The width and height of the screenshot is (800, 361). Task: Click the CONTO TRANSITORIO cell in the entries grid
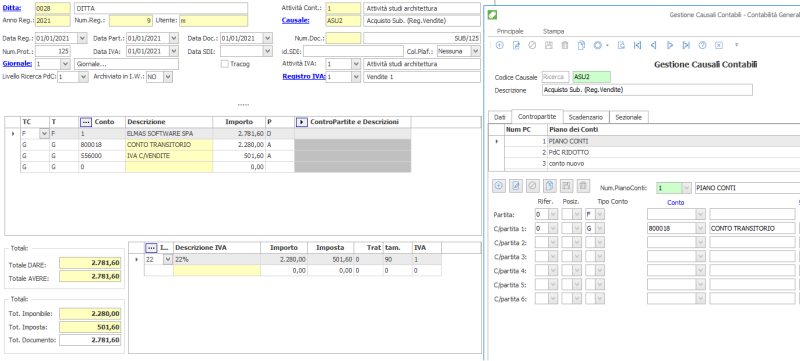pos(169,145)
